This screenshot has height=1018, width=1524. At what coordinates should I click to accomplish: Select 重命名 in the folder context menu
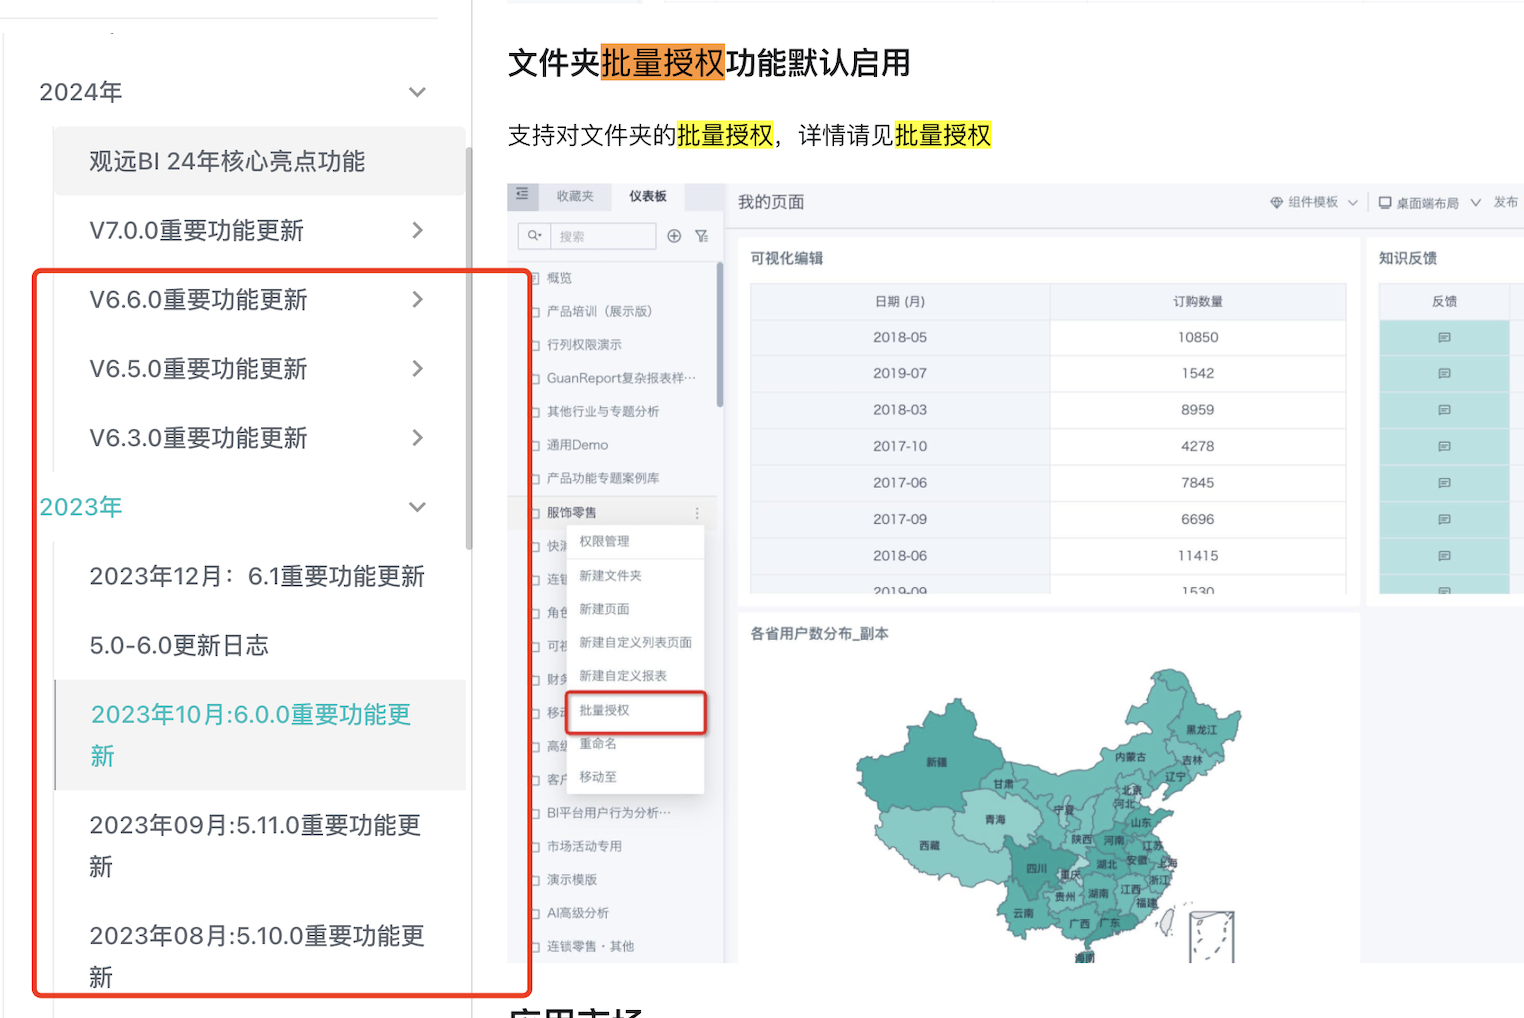(x=596, y=744)
